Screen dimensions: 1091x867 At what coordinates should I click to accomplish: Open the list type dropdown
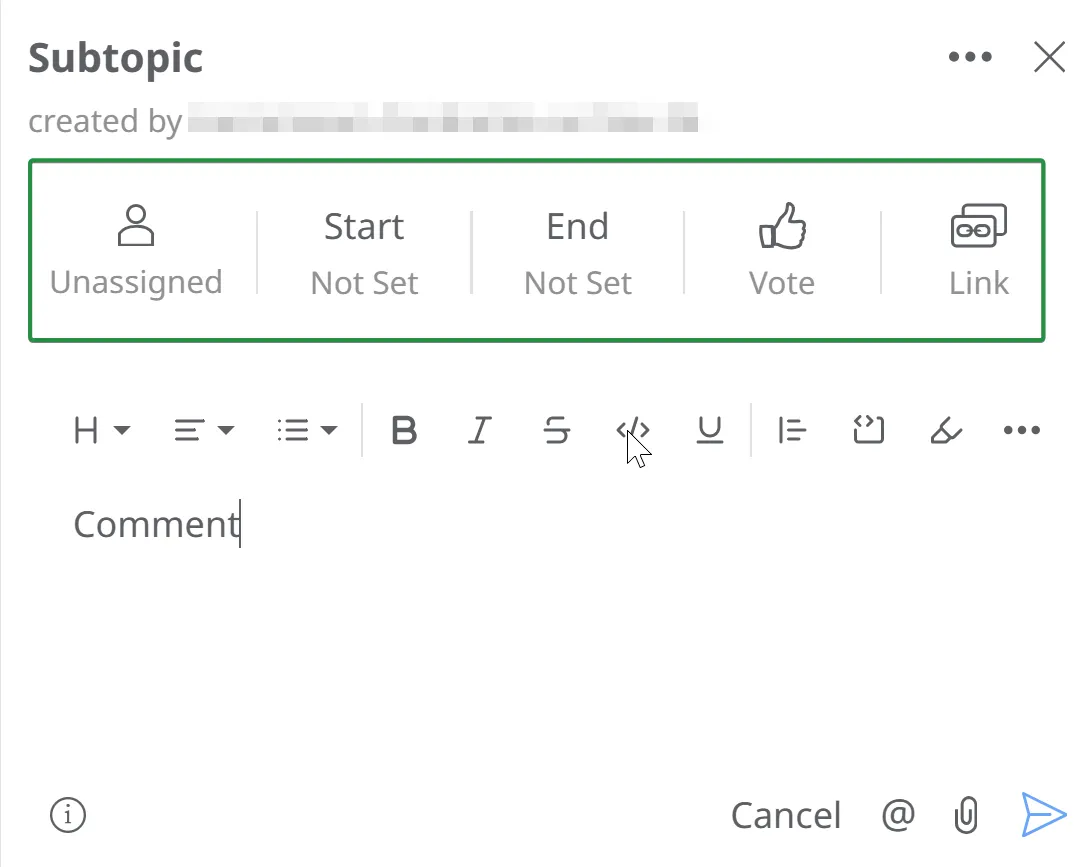click(307, 431)
